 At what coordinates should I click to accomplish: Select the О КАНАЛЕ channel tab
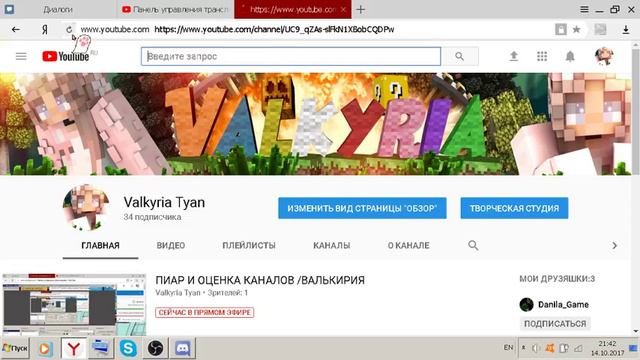409,245
